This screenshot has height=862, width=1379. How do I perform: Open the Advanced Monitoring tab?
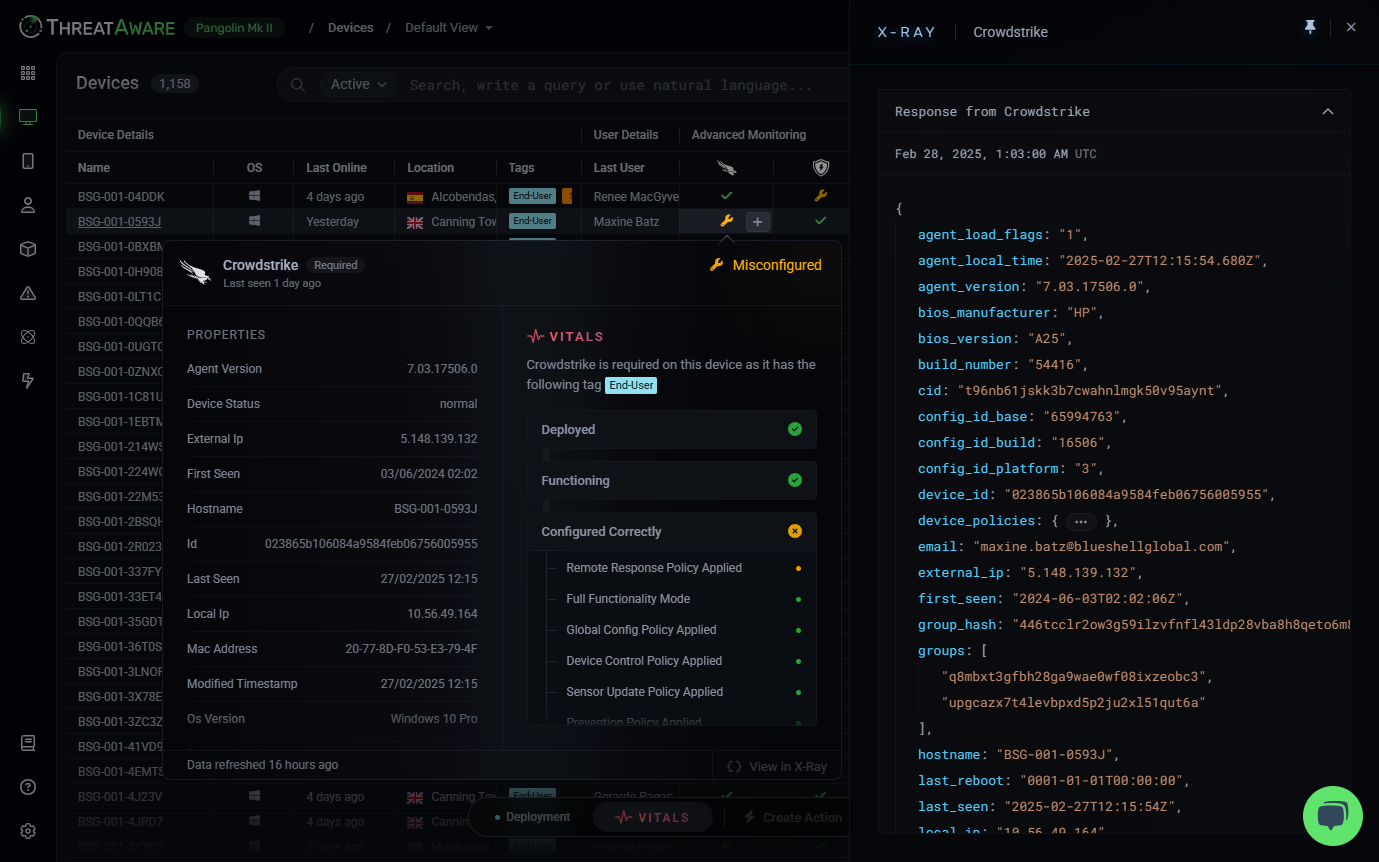point(749,134)
